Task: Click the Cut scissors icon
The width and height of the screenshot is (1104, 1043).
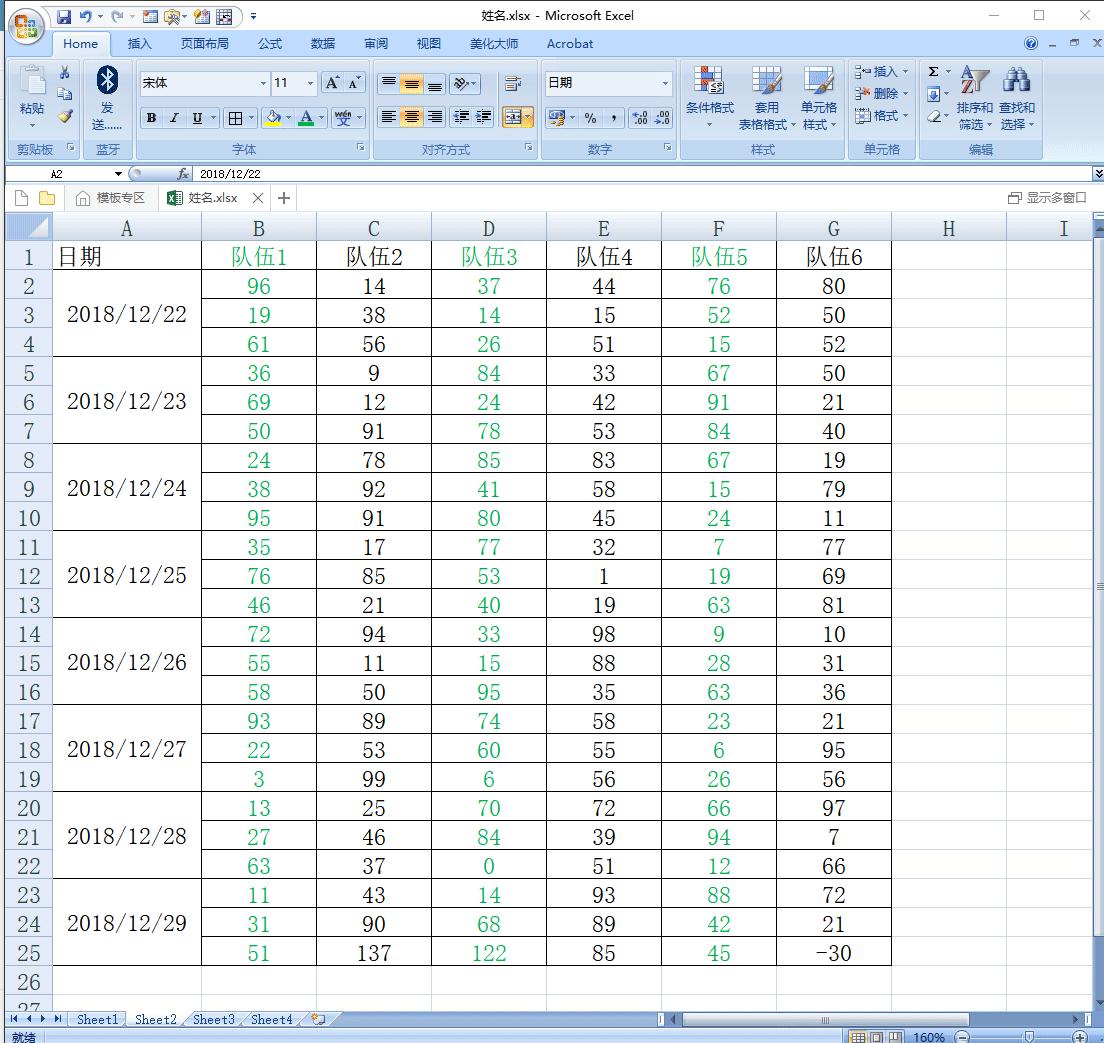Action: (65, 73)
